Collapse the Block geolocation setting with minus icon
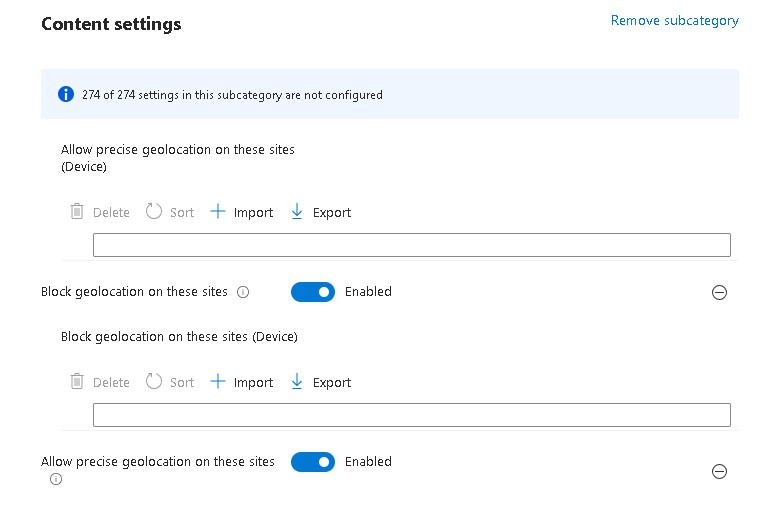 [718, 293]
